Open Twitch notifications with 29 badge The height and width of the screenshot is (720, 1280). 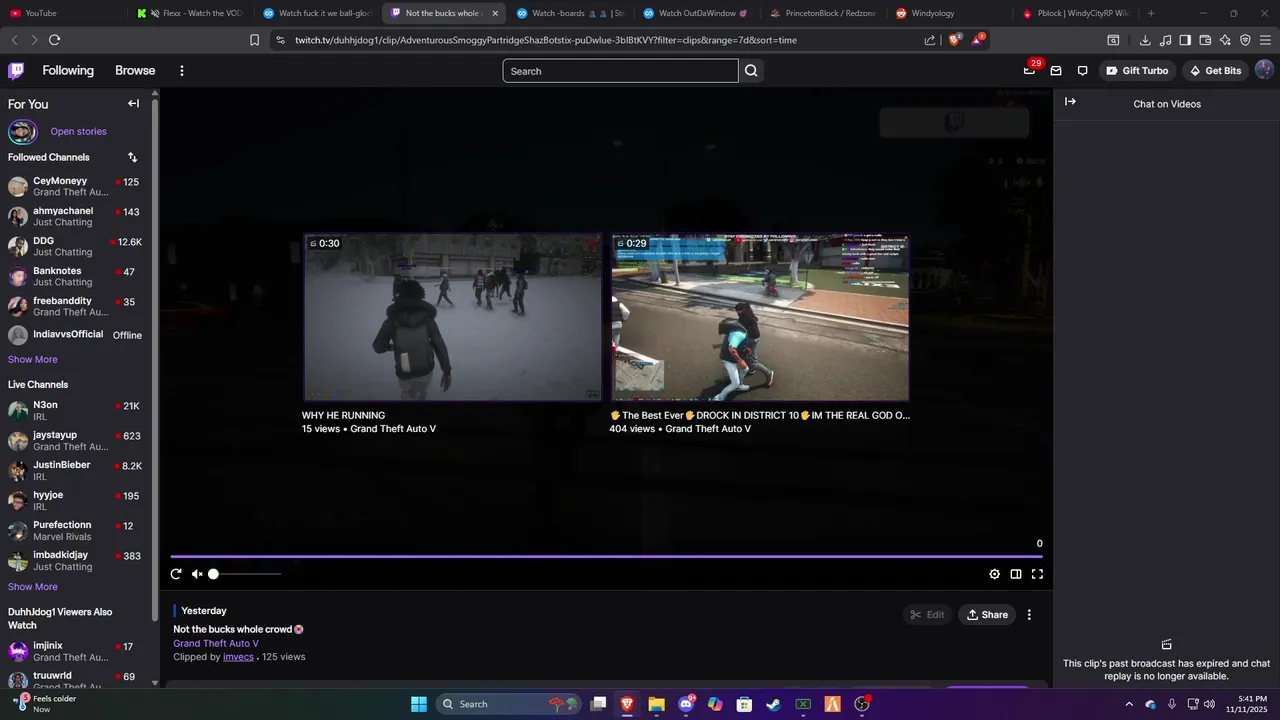tap(1030, 70)
